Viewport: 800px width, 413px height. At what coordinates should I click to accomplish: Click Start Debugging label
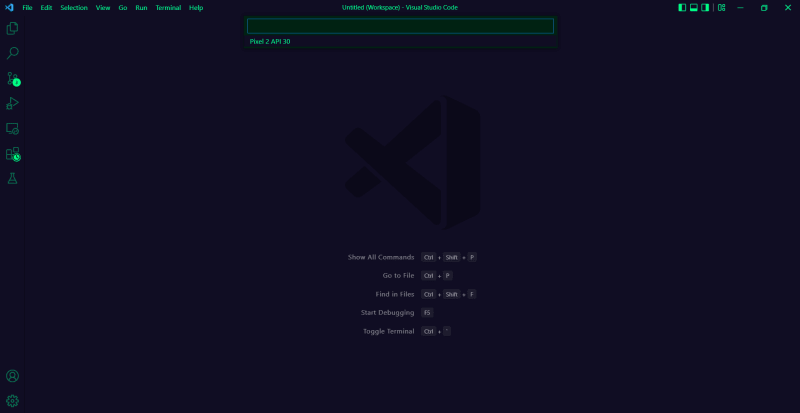(x=388, y=312)
